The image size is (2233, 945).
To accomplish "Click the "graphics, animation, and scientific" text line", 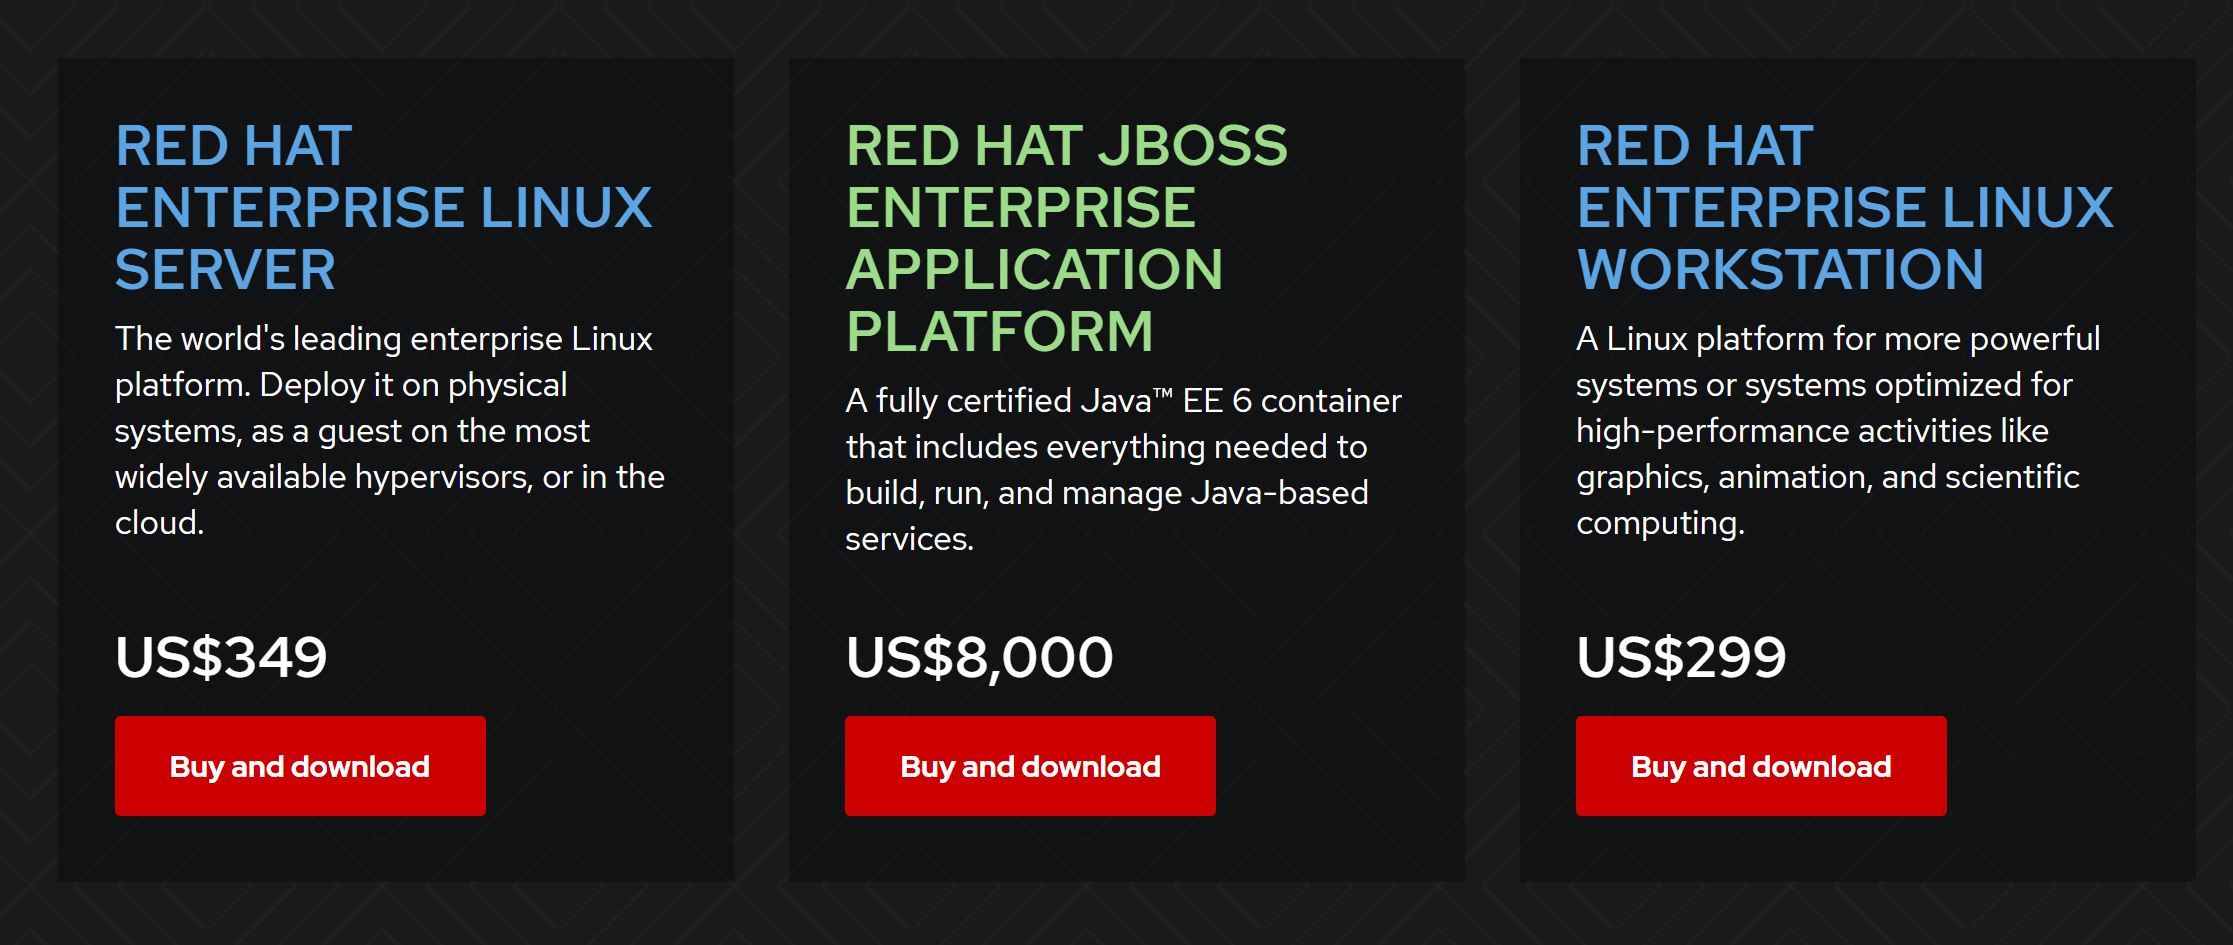I will [x=1828, y=478].
